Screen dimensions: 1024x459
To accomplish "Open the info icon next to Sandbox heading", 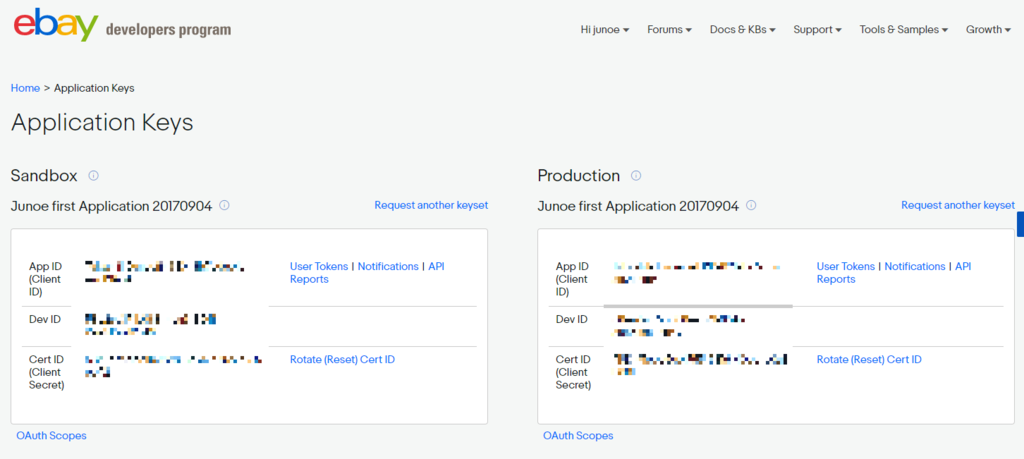I will click(x=93, y=176).
